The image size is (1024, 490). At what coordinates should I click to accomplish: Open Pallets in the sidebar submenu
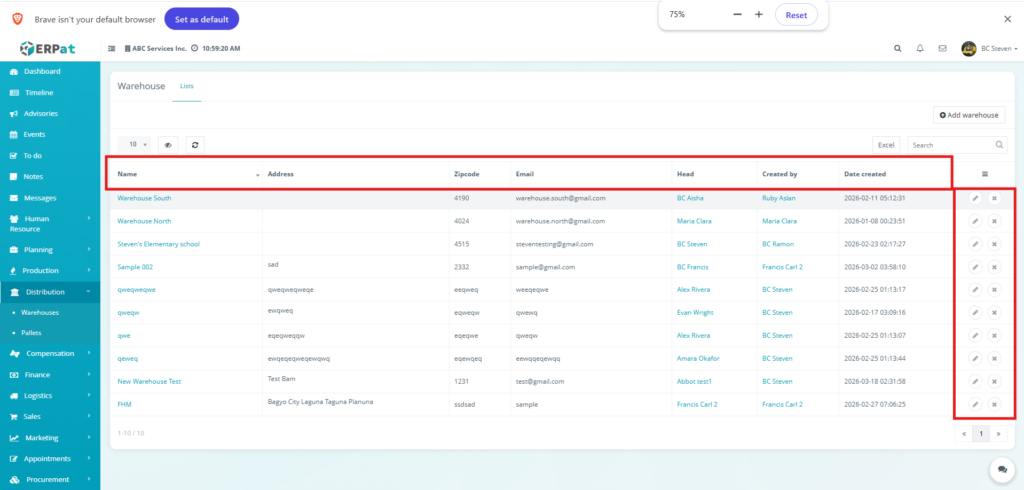tap(32, 331)
